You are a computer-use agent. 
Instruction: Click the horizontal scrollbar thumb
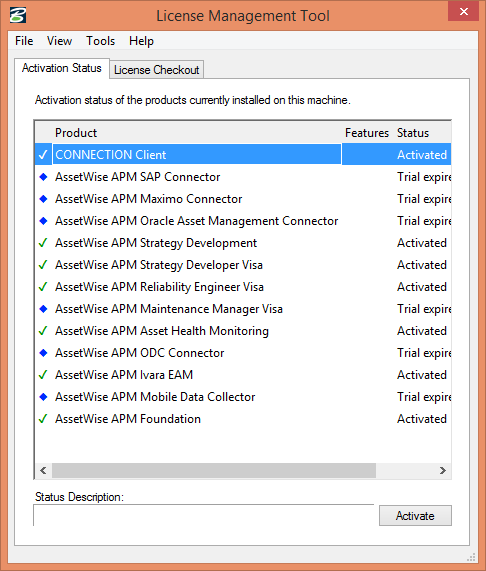click(214, 470)
